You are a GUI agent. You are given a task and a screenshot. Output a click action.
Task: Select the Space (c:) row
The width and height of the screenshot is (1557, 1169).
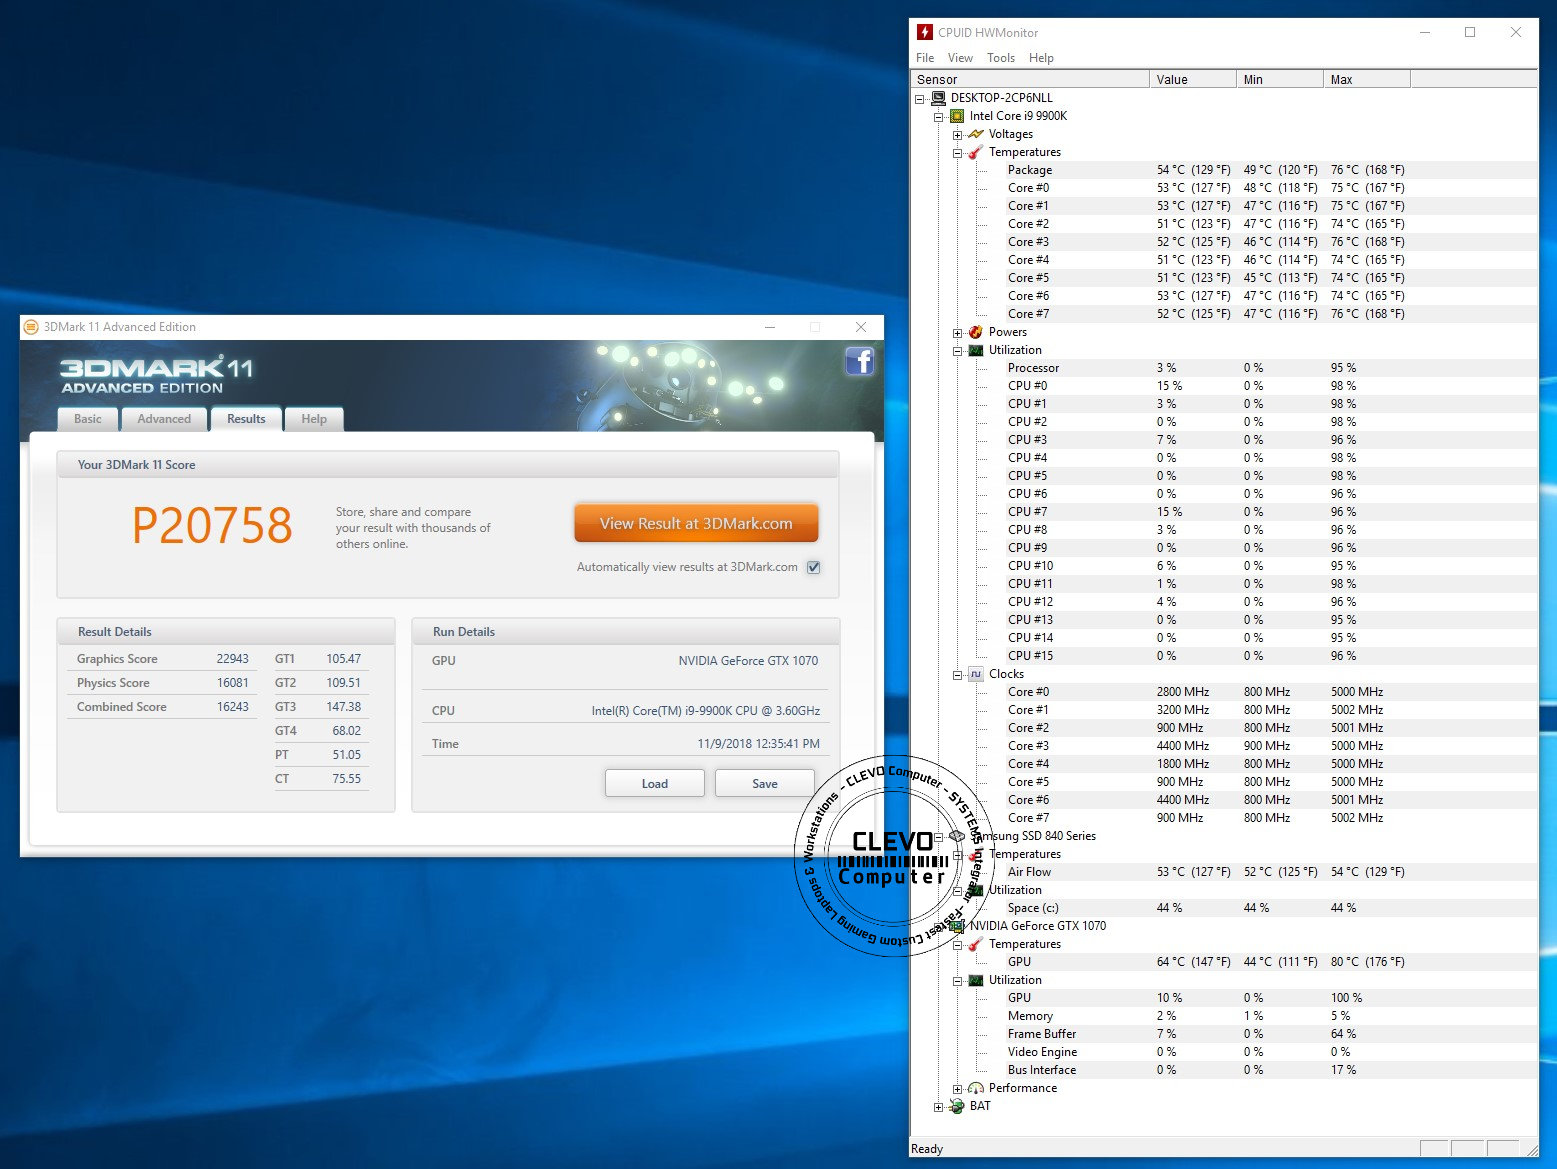tap(1272, 908)
